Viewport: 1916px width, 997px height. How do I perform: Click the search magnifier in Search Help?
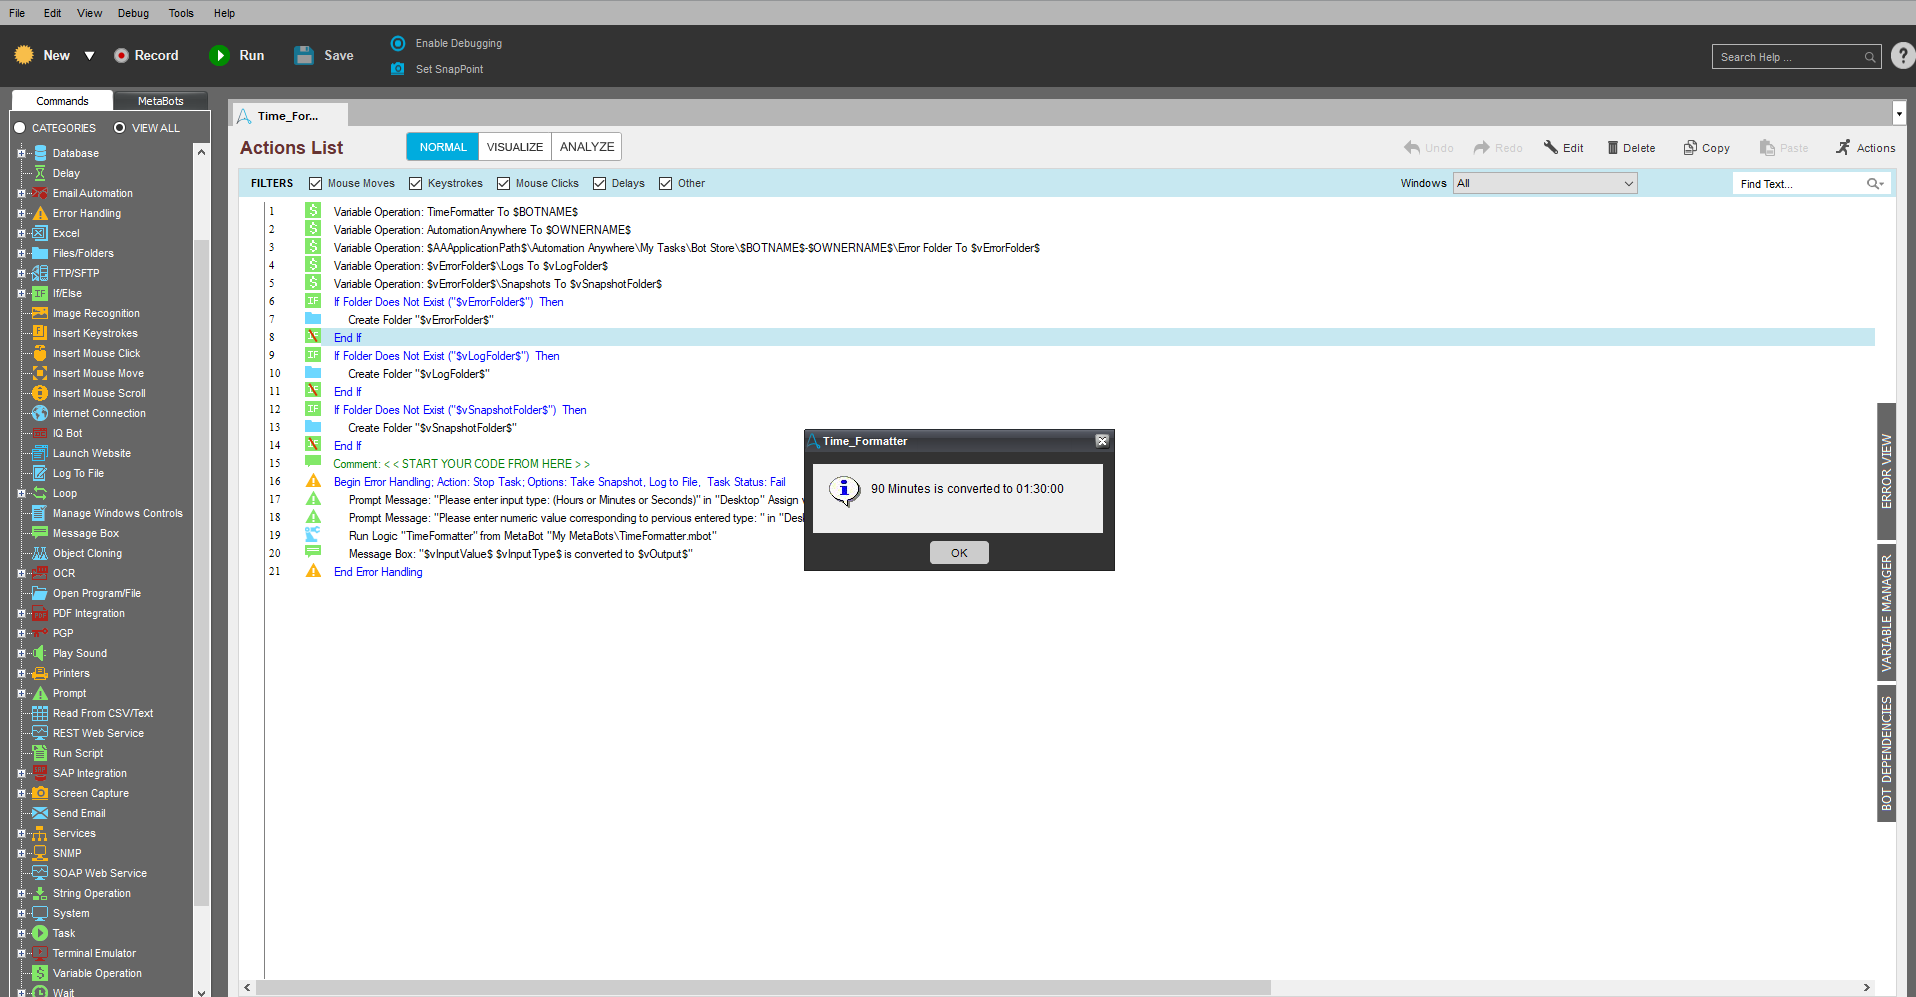click(x=1869, y=58)
